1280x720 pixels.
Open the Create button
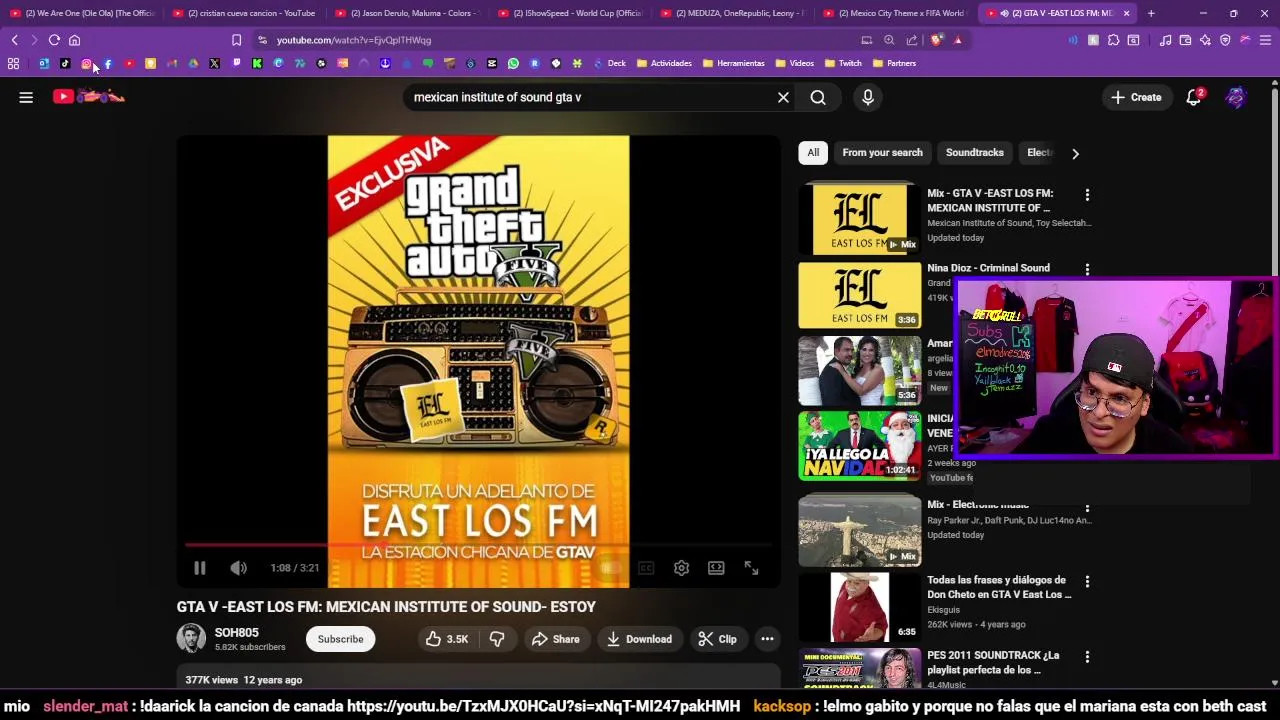[x=1136, y=97]
